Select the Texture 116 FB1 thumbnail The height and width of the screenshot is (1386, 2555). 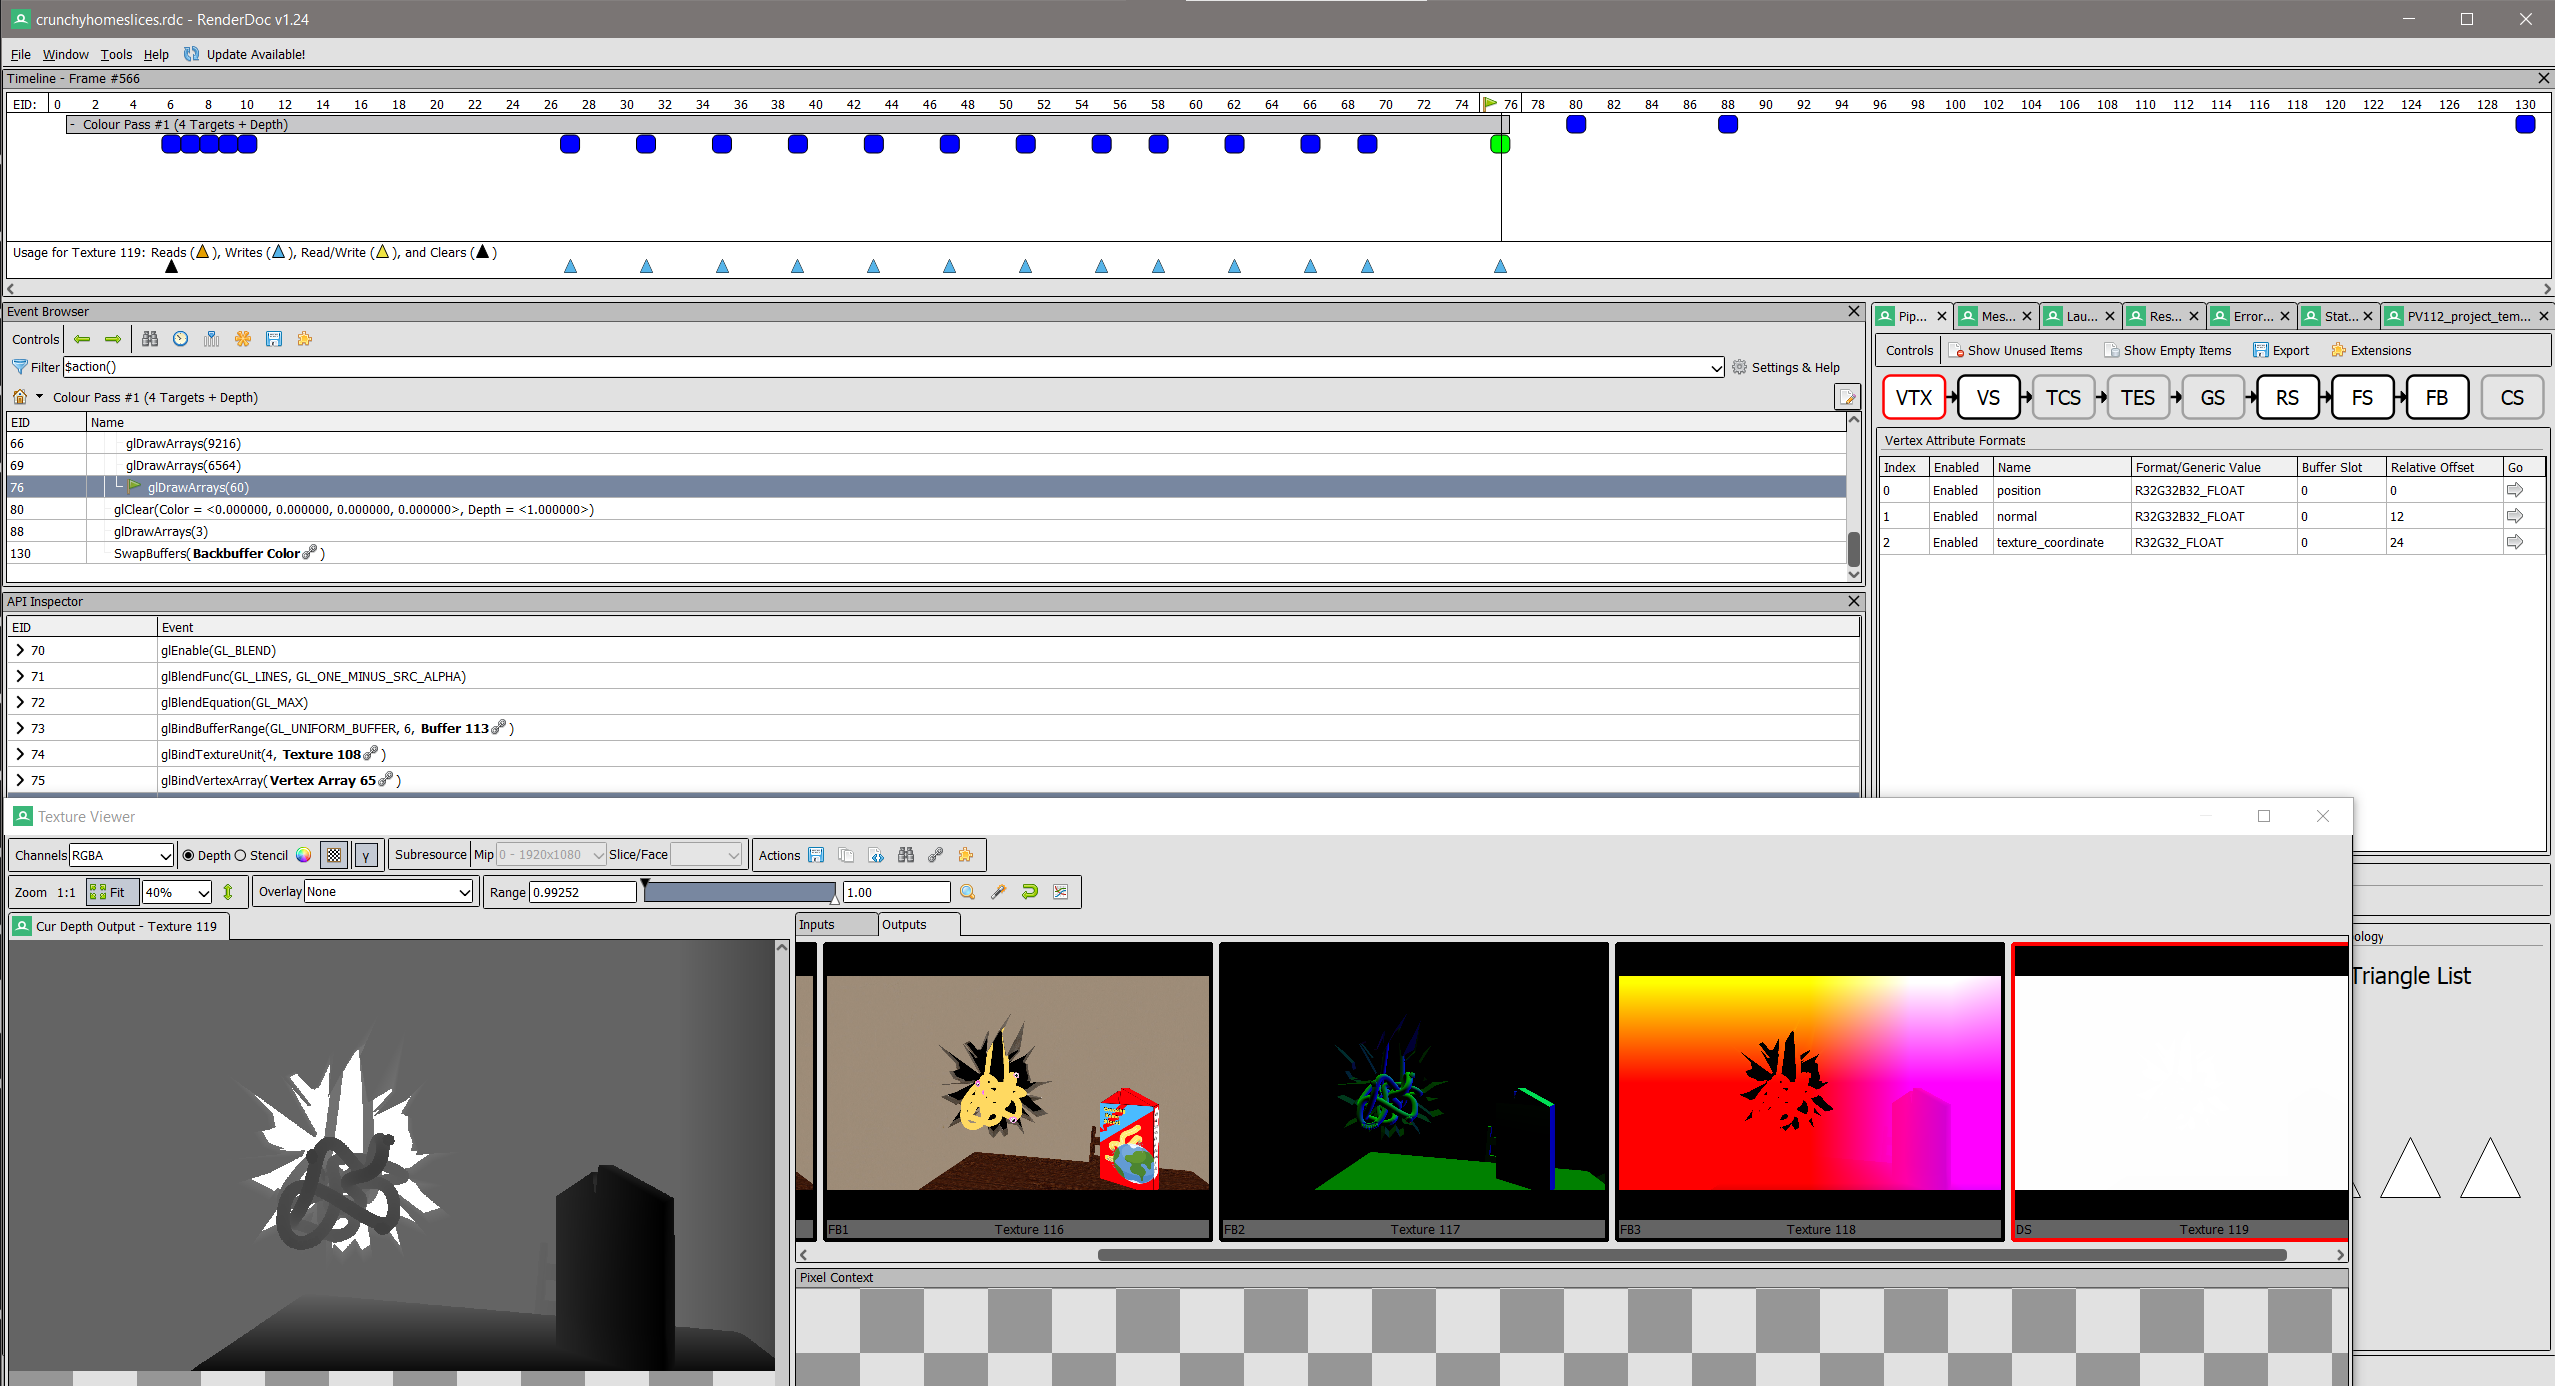[1017, 1084]
